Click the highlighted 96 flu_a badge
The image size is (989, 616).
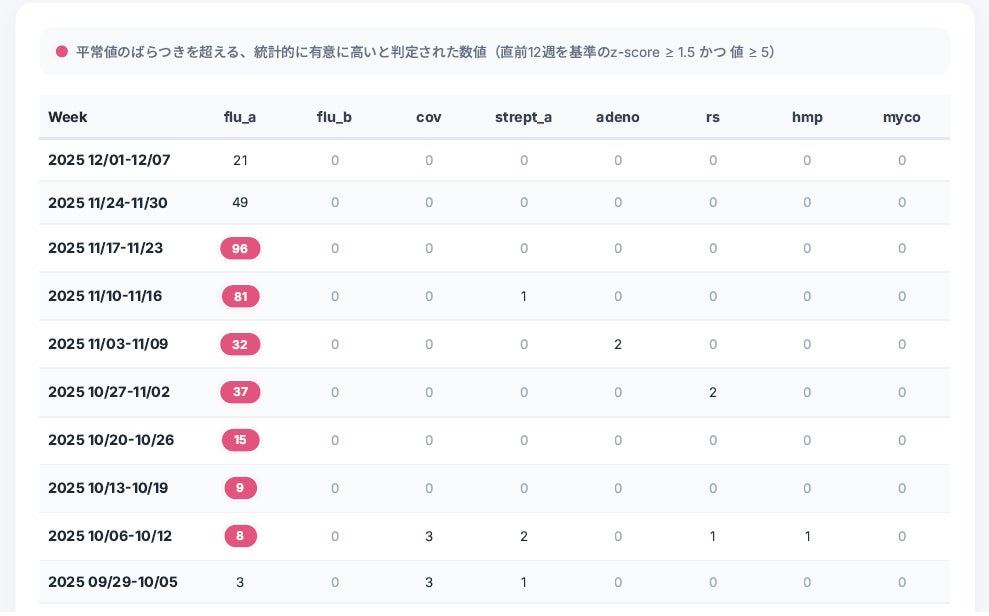[240, 248]
